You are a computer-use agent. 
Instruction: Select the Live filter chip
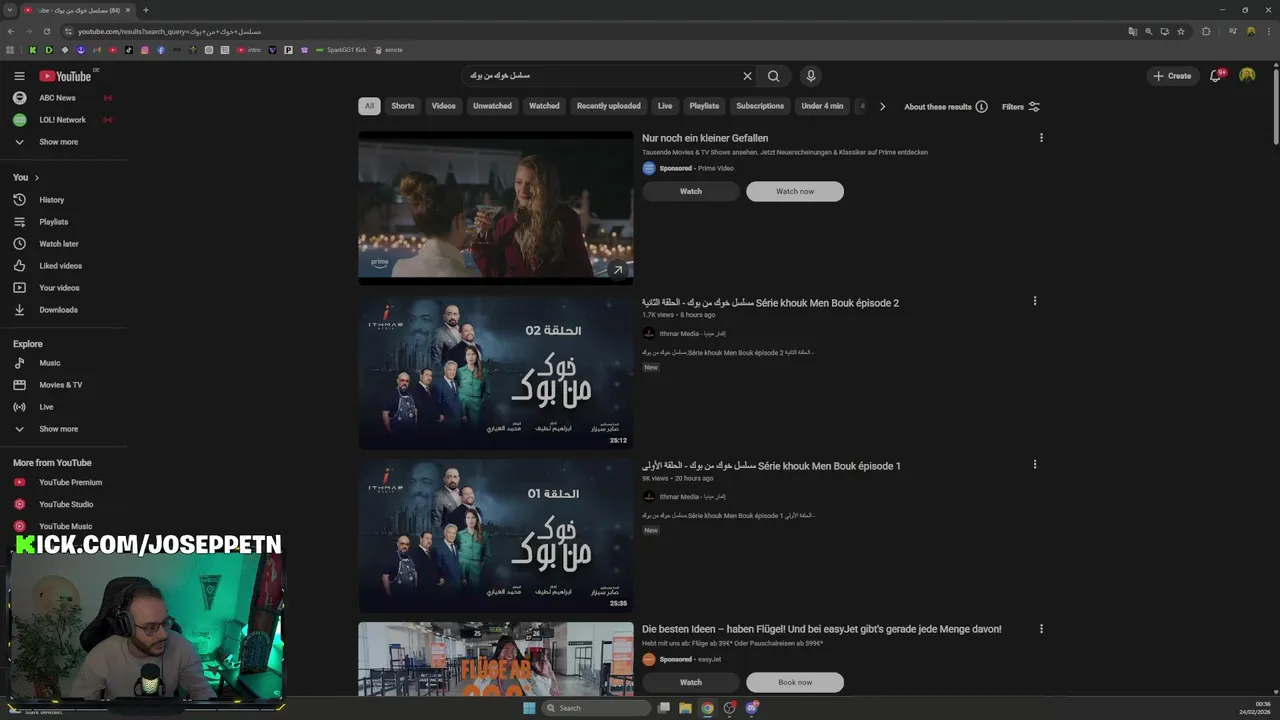tap(665, 106)
